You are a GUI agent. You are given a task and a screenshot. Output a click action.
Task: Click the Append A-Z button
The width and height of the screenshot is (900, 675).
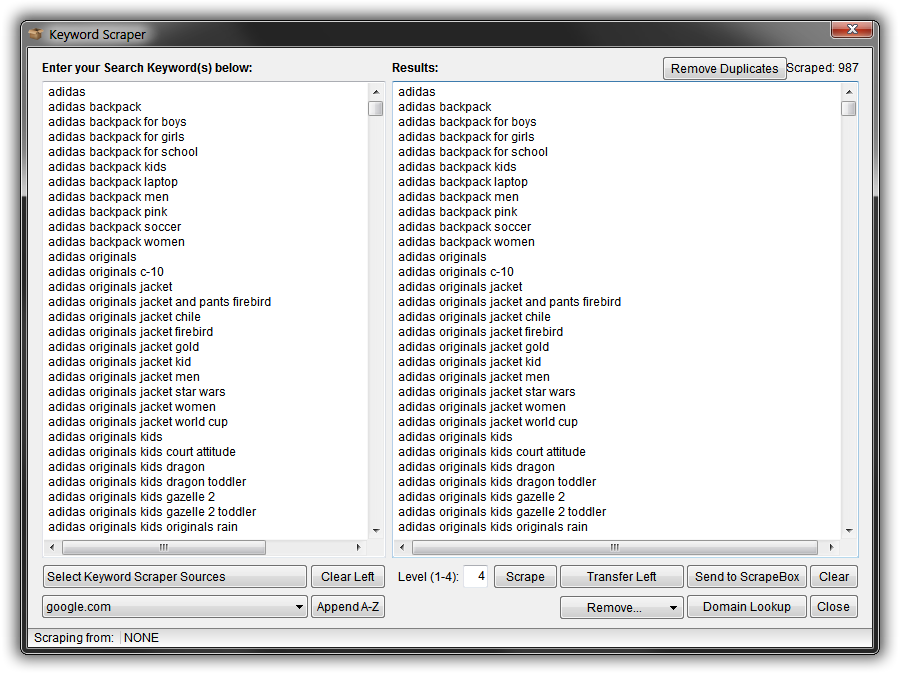click(x=348, y=607)
